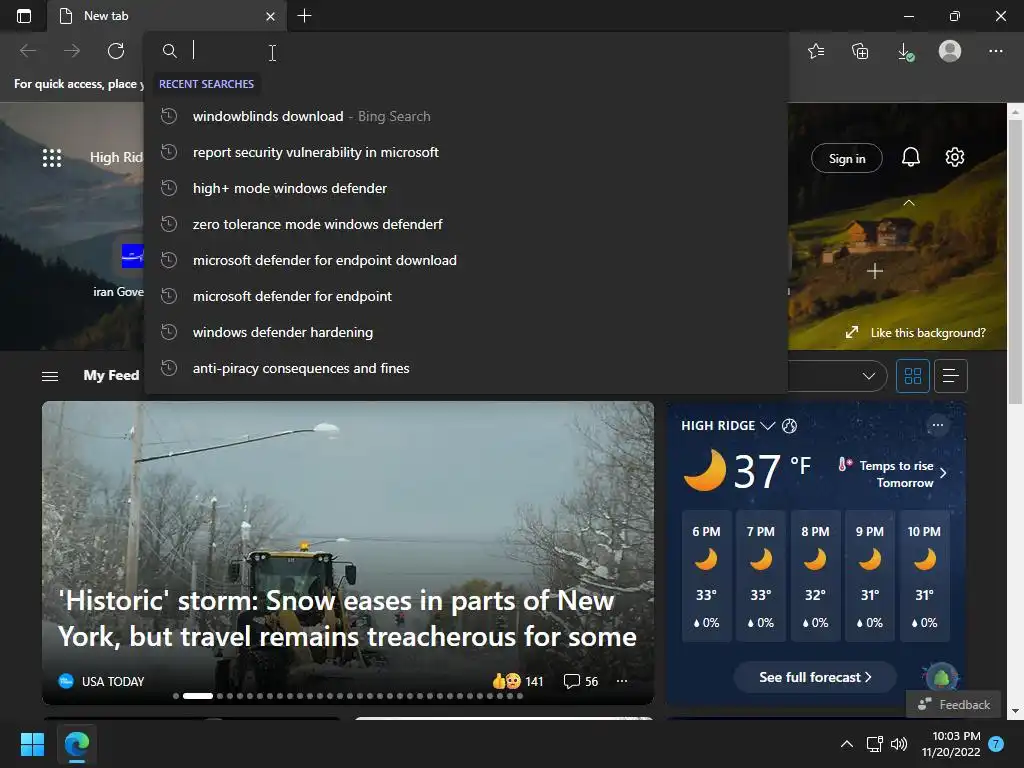Select 'microsoft defender for endpoint download' suggestion
1024x768 pixels.
pyautogui.click(x=466, y=260)
